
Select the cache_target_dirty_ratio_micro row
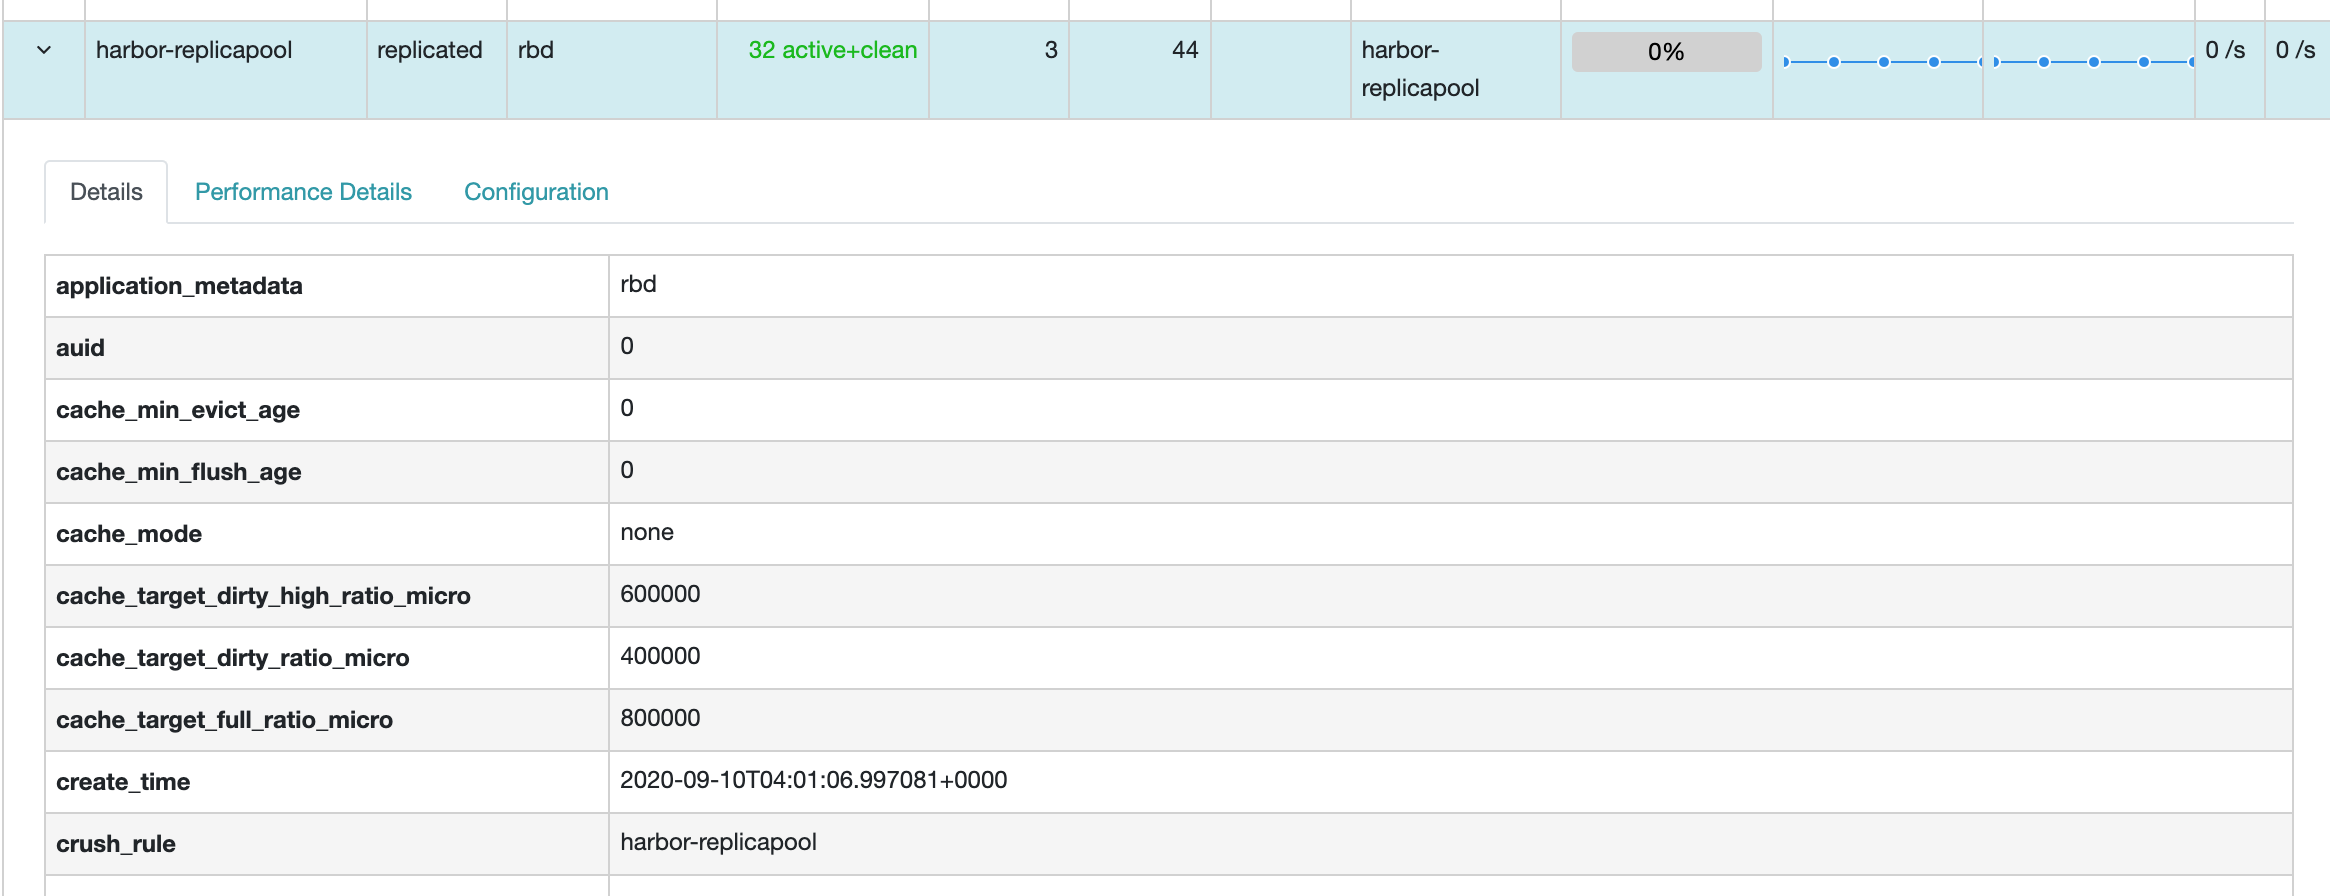232,658
